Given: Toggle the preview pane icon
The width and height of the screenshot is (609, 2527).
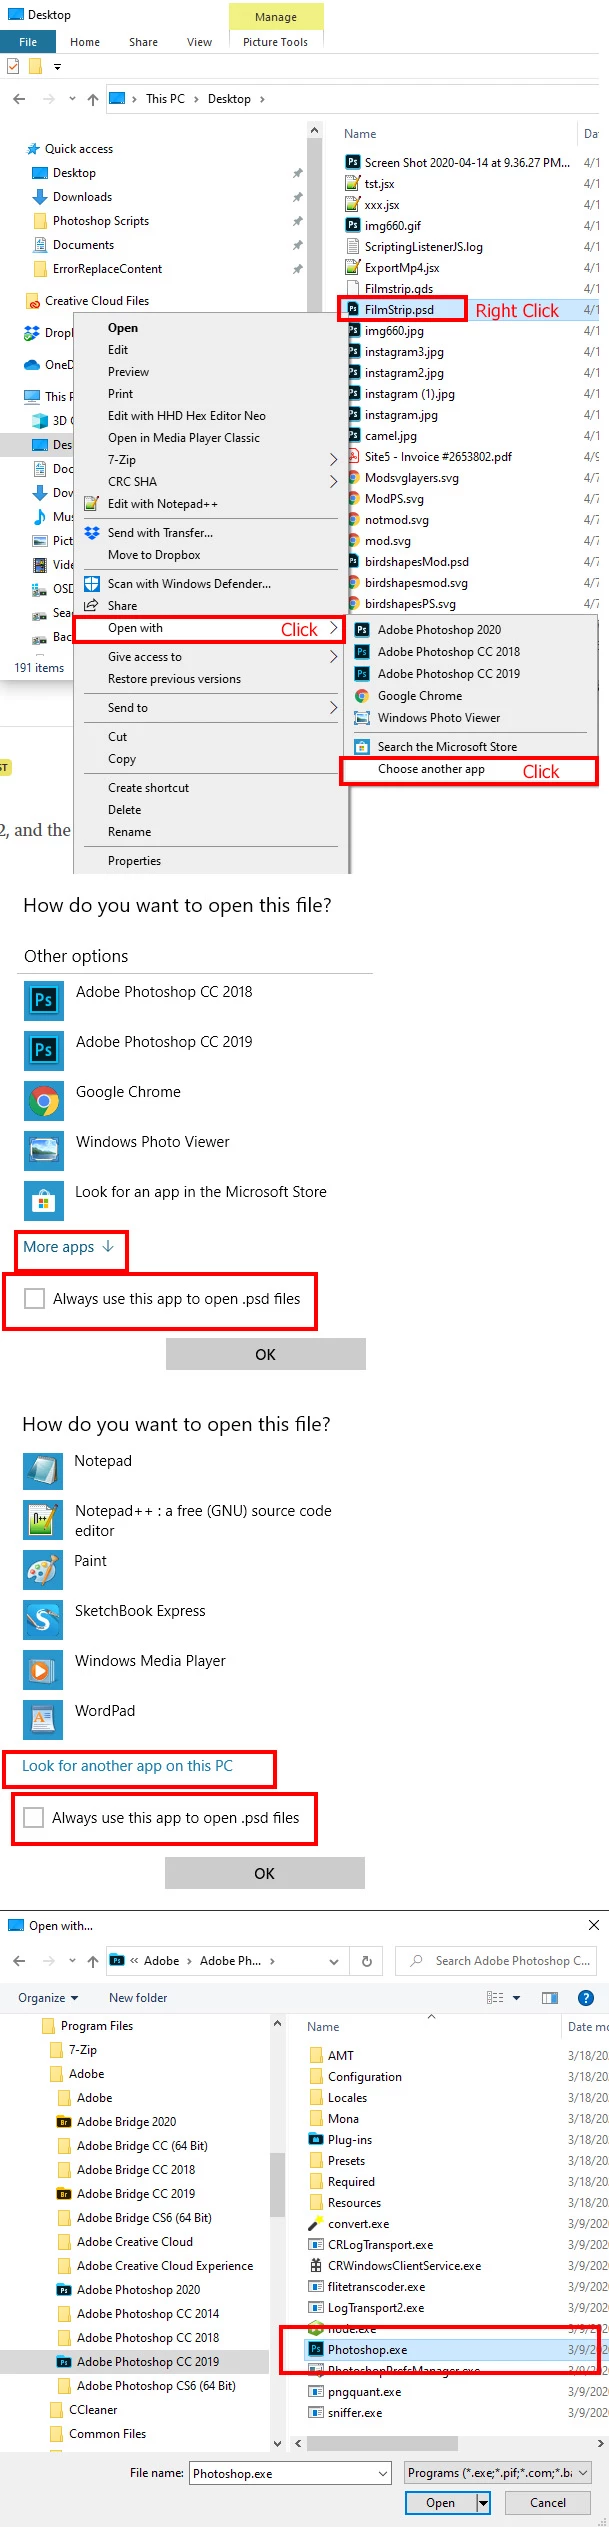Looking at the screenshot, I should click(x=550, y=1997).
